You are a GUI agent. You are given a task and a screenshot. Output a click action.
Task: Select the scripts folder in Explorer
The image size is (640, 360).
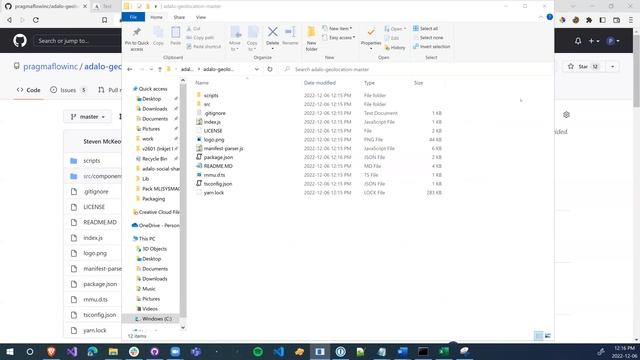pos(211,96)
